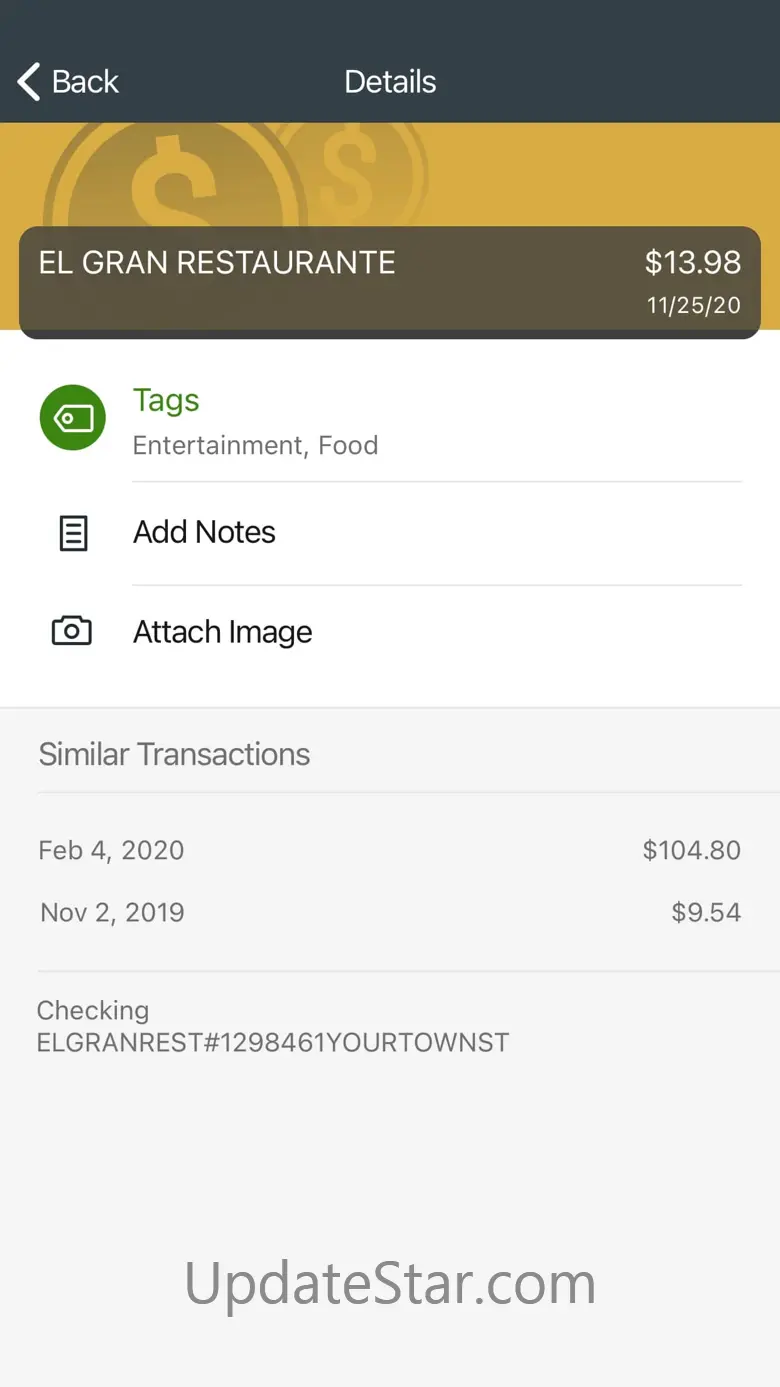The height and width of the screenshot is (1387, 780).
Task: Open the Tags label
Action: point(166,400)
